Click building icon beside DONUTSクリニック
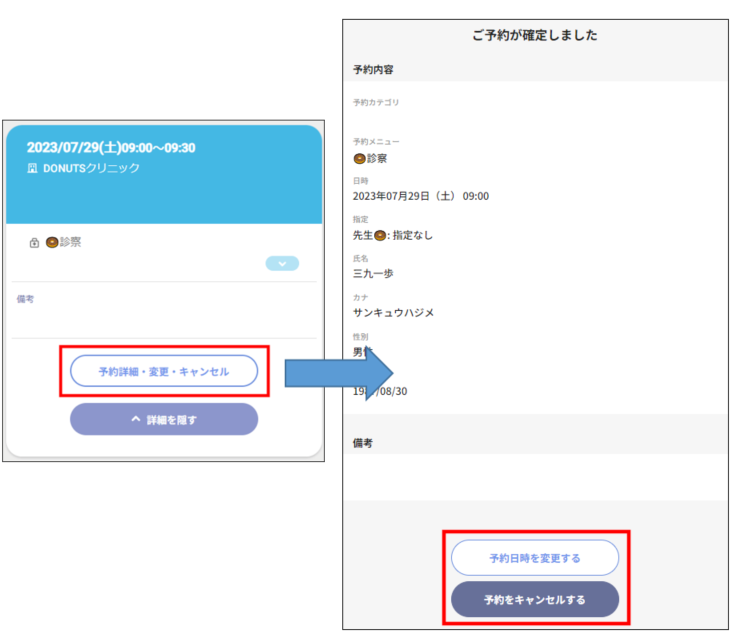The width and height of the screenshot is (732, 632). (32, 168)
